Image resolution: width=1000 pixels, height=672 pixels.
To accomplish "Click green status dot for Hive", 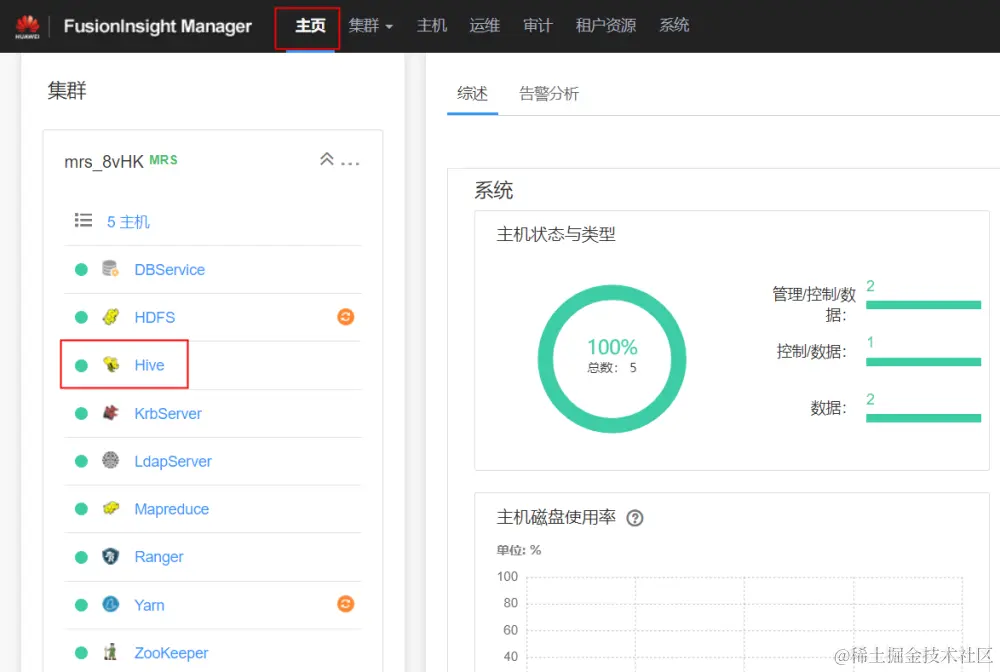I will [x=81, y=365].
